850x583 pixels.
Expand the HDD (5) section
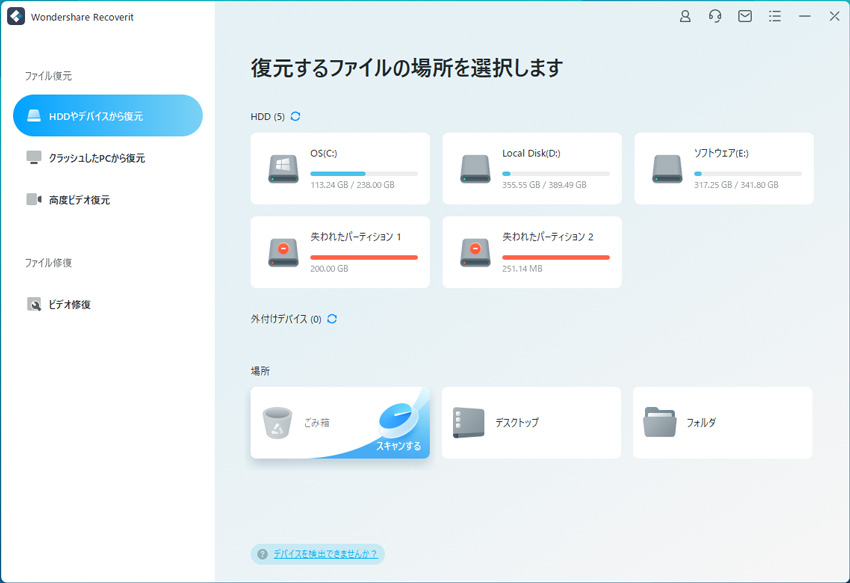coord(263,116)
